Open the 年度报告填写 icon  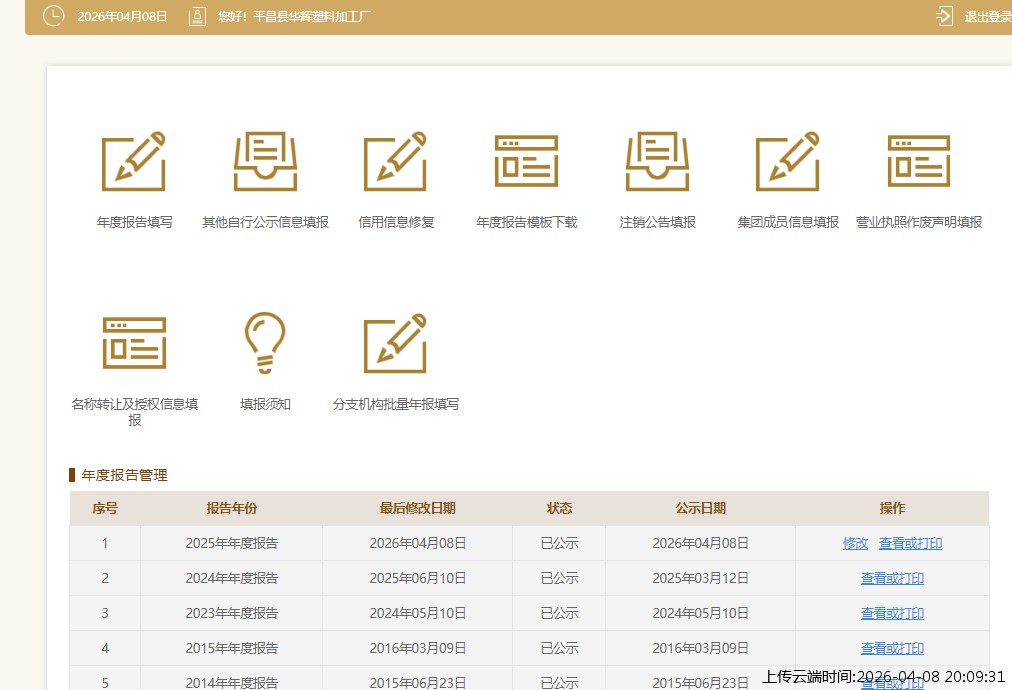point(134,162)
